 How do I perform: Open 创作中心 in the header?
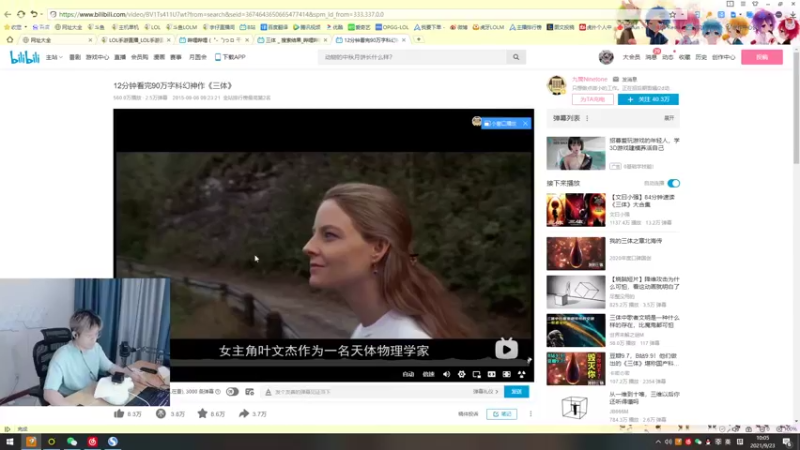(x=723, y=57)
